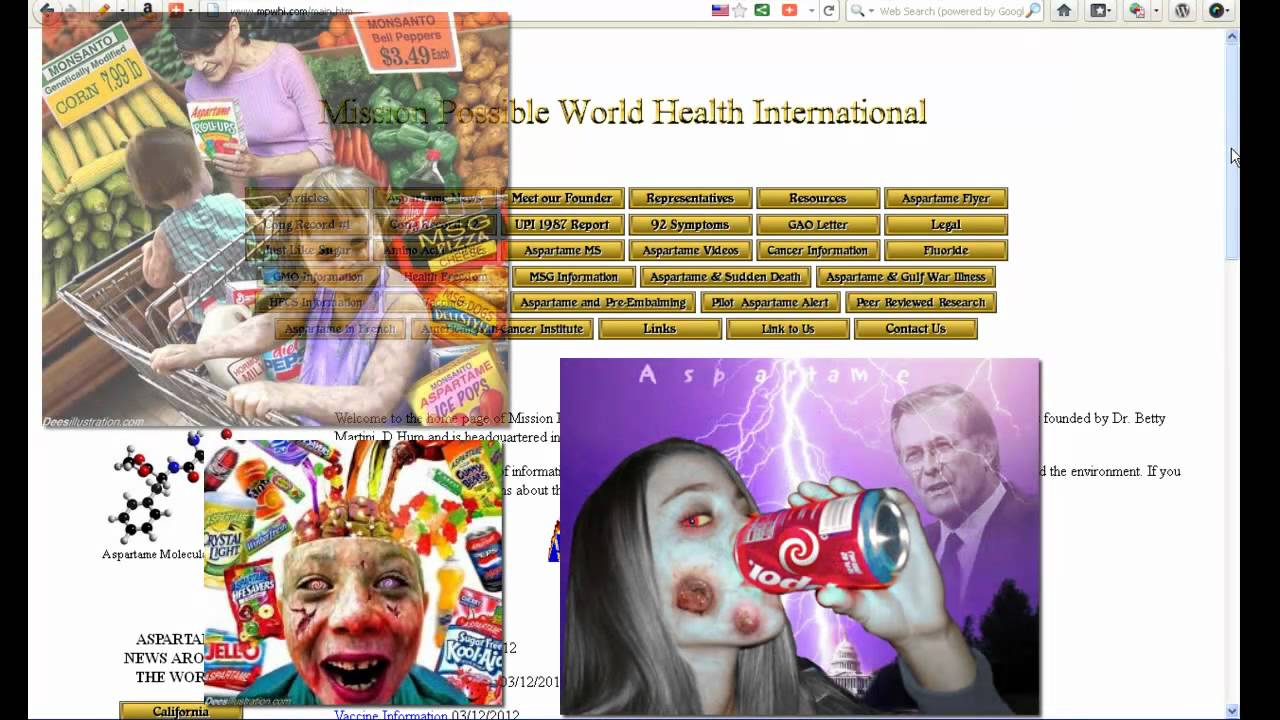Image resolution: width=1280 pixels, height=720 pixels.
Task: Open the Peer Reviewed Research page
Action: [x=921, y=302]
